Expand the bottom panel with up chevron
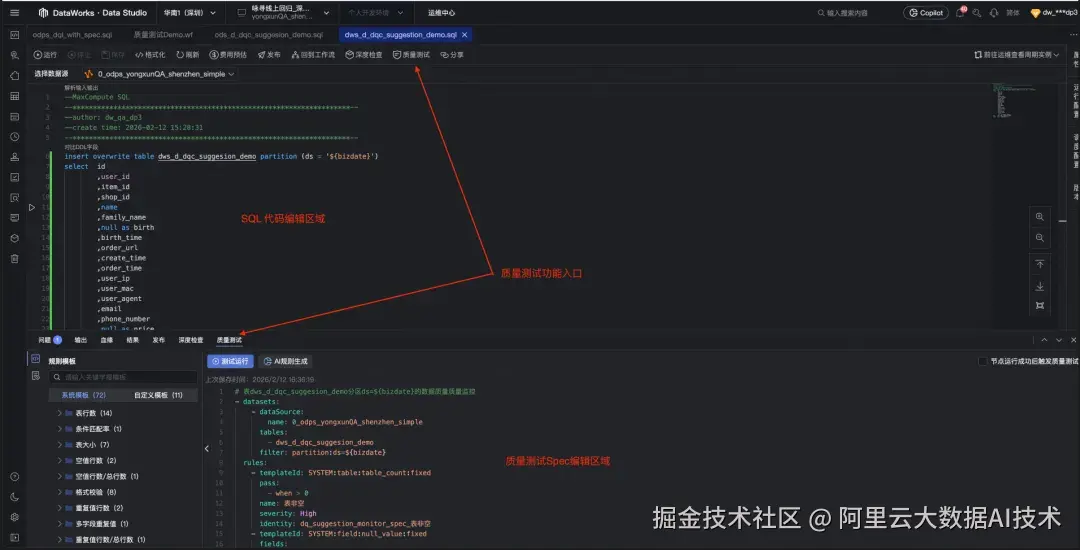The image size is (1080, 550). (1044, 340)
